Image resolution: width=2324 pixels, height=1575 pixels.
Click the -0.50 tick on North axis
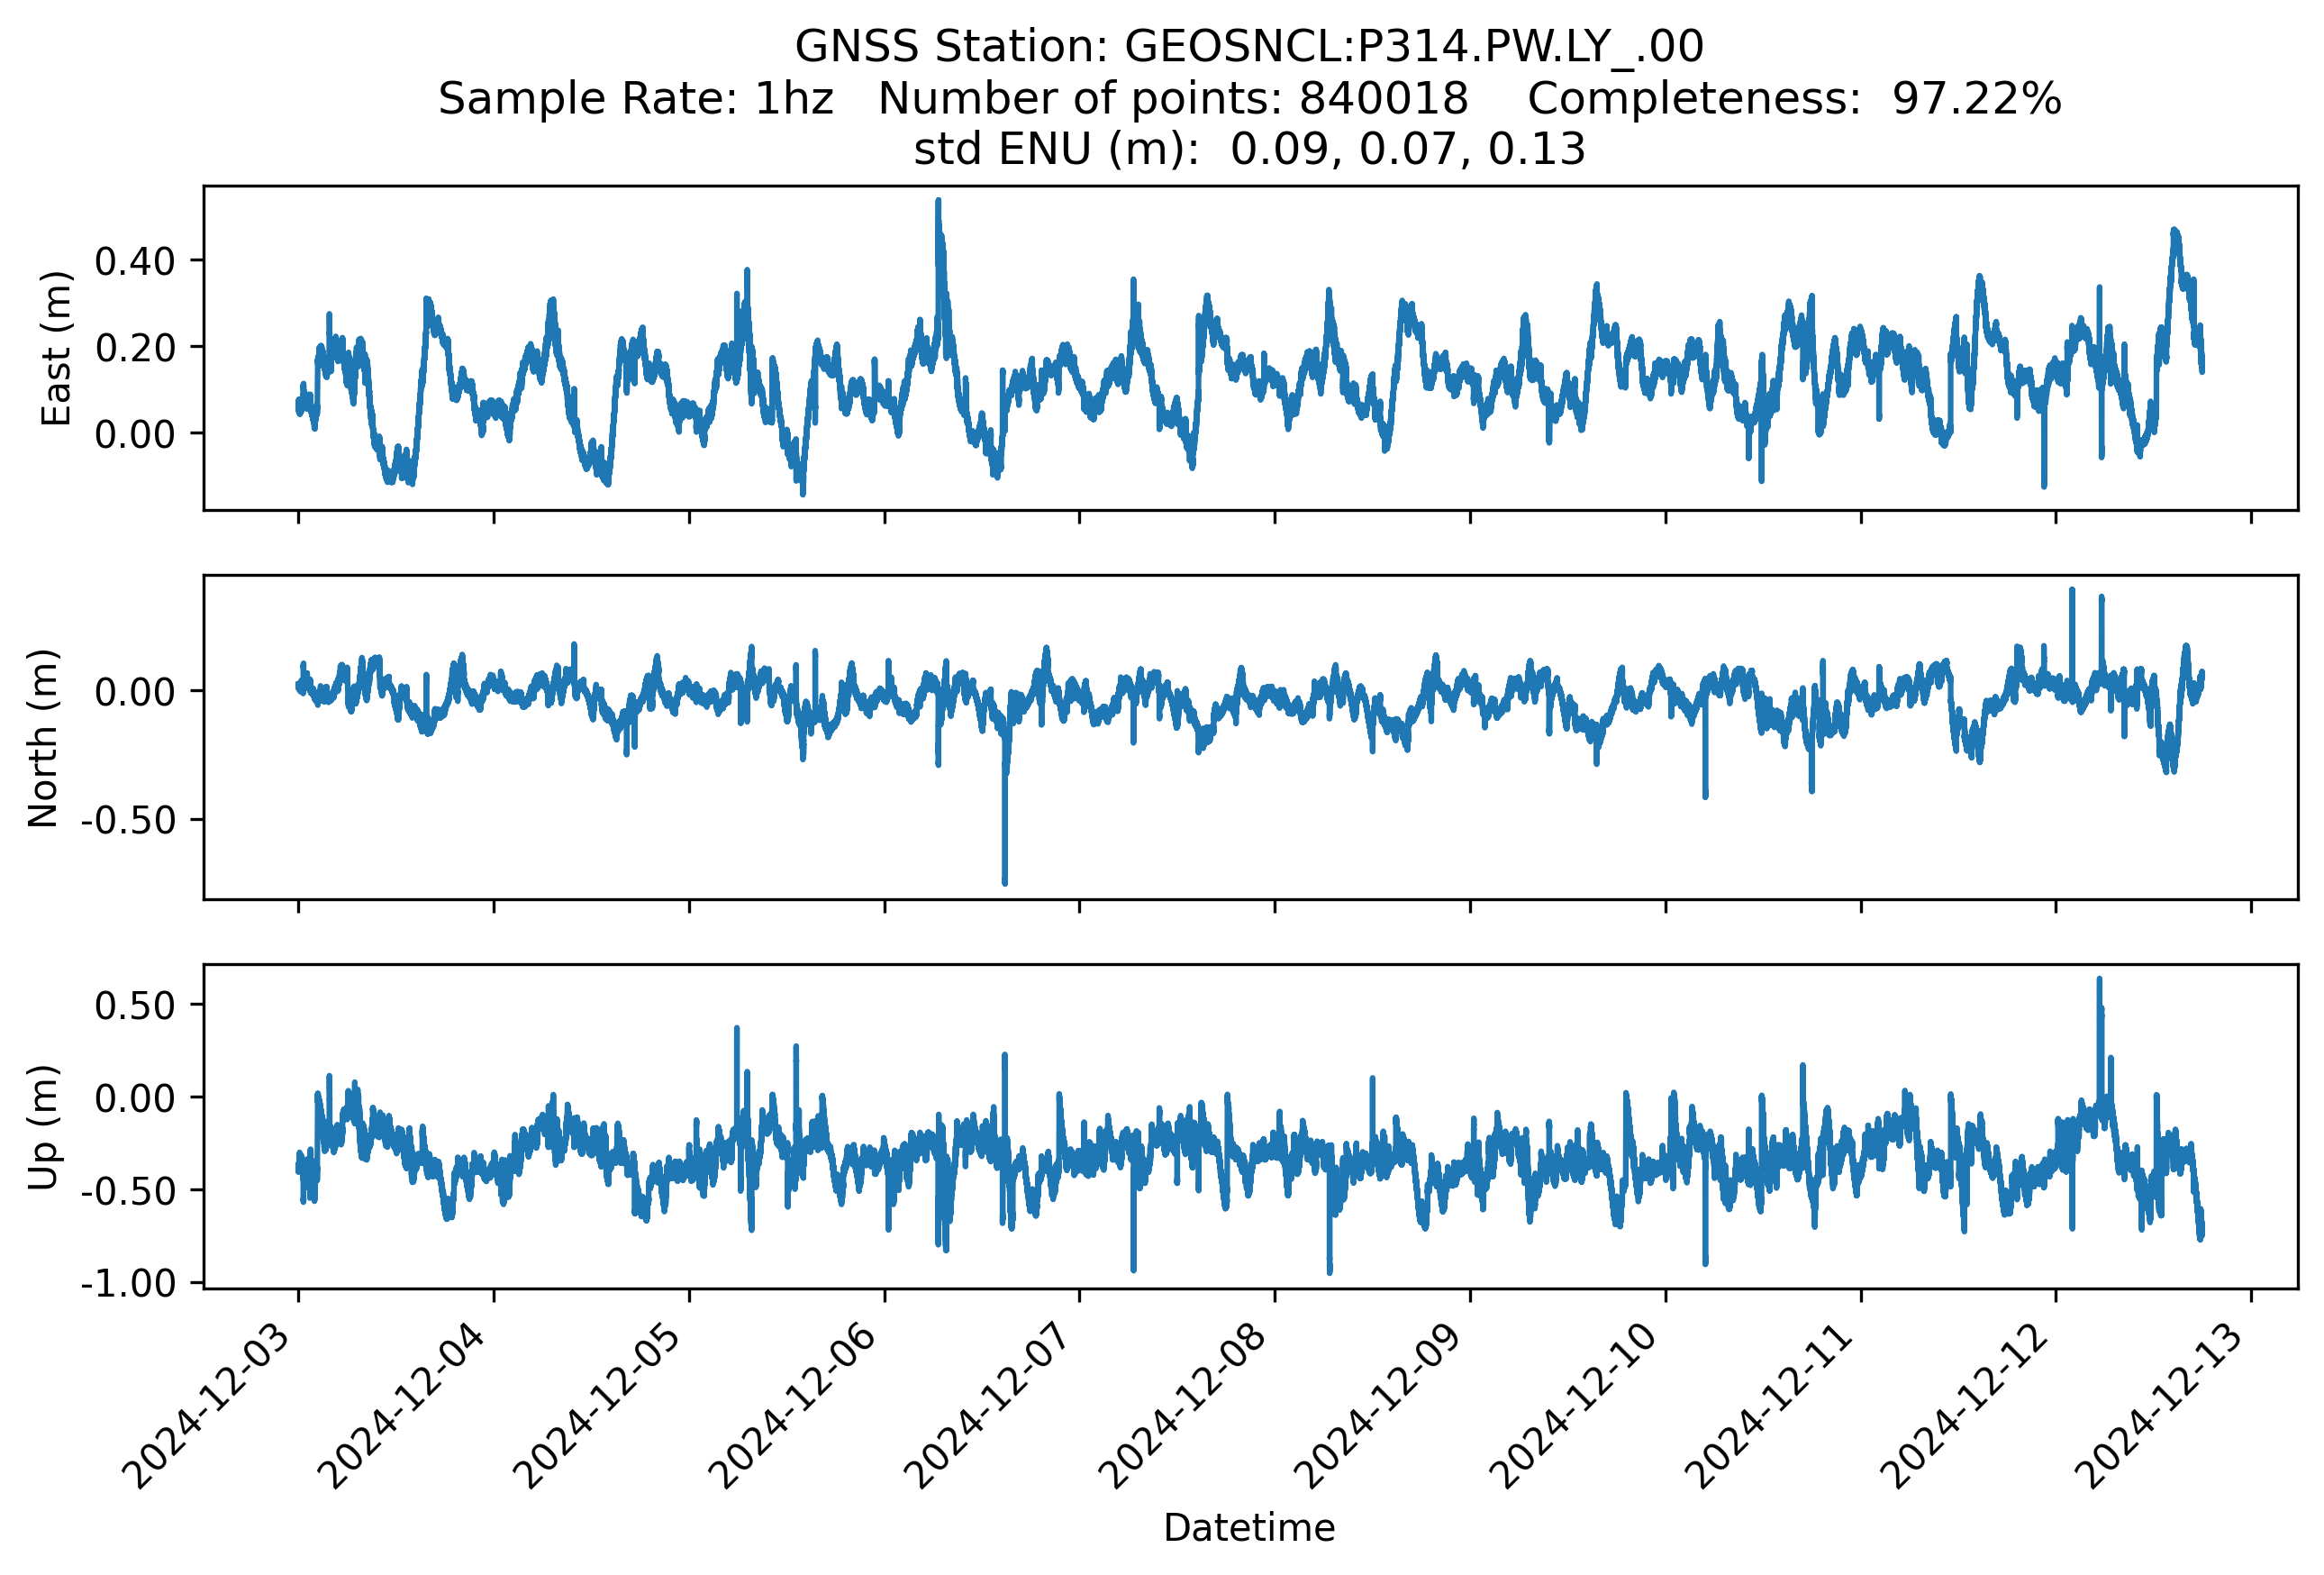point(129,820)
